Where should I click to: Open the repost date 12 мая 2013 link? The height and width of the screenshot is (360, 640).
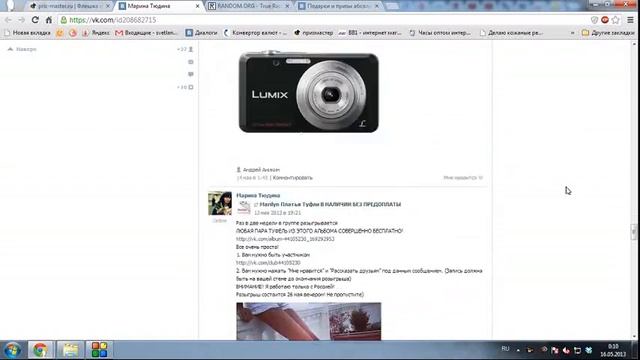[277, 213]
